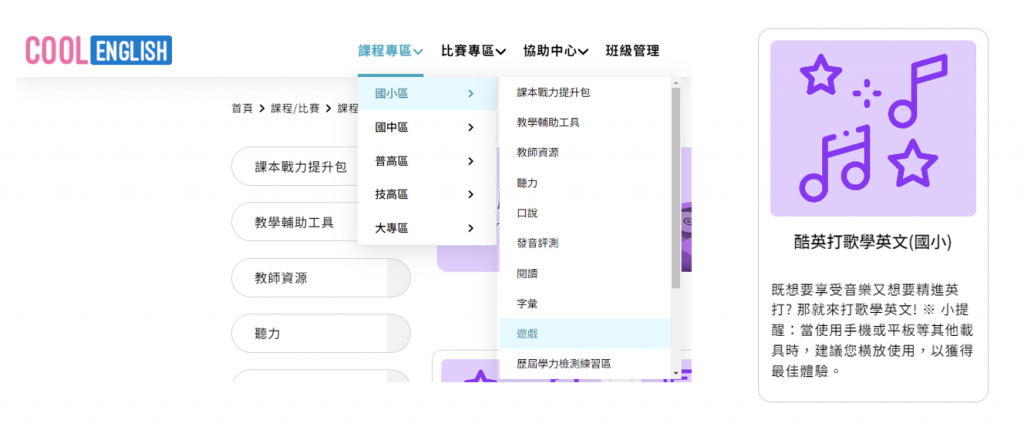The width and height of the screenshot is (1024, 430).
Task: Expand the 技高區 submenu arrow
Action: 471,195
